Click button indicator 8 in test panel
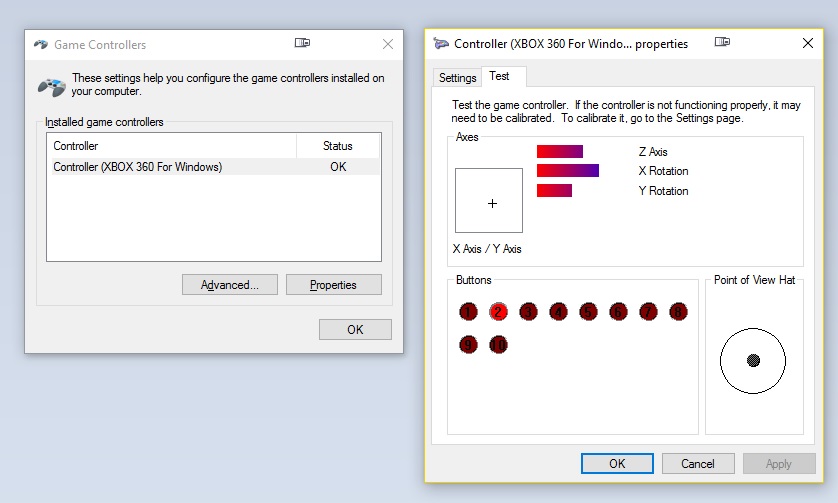Viewport: 838px width, 503px height. point(678,312)
